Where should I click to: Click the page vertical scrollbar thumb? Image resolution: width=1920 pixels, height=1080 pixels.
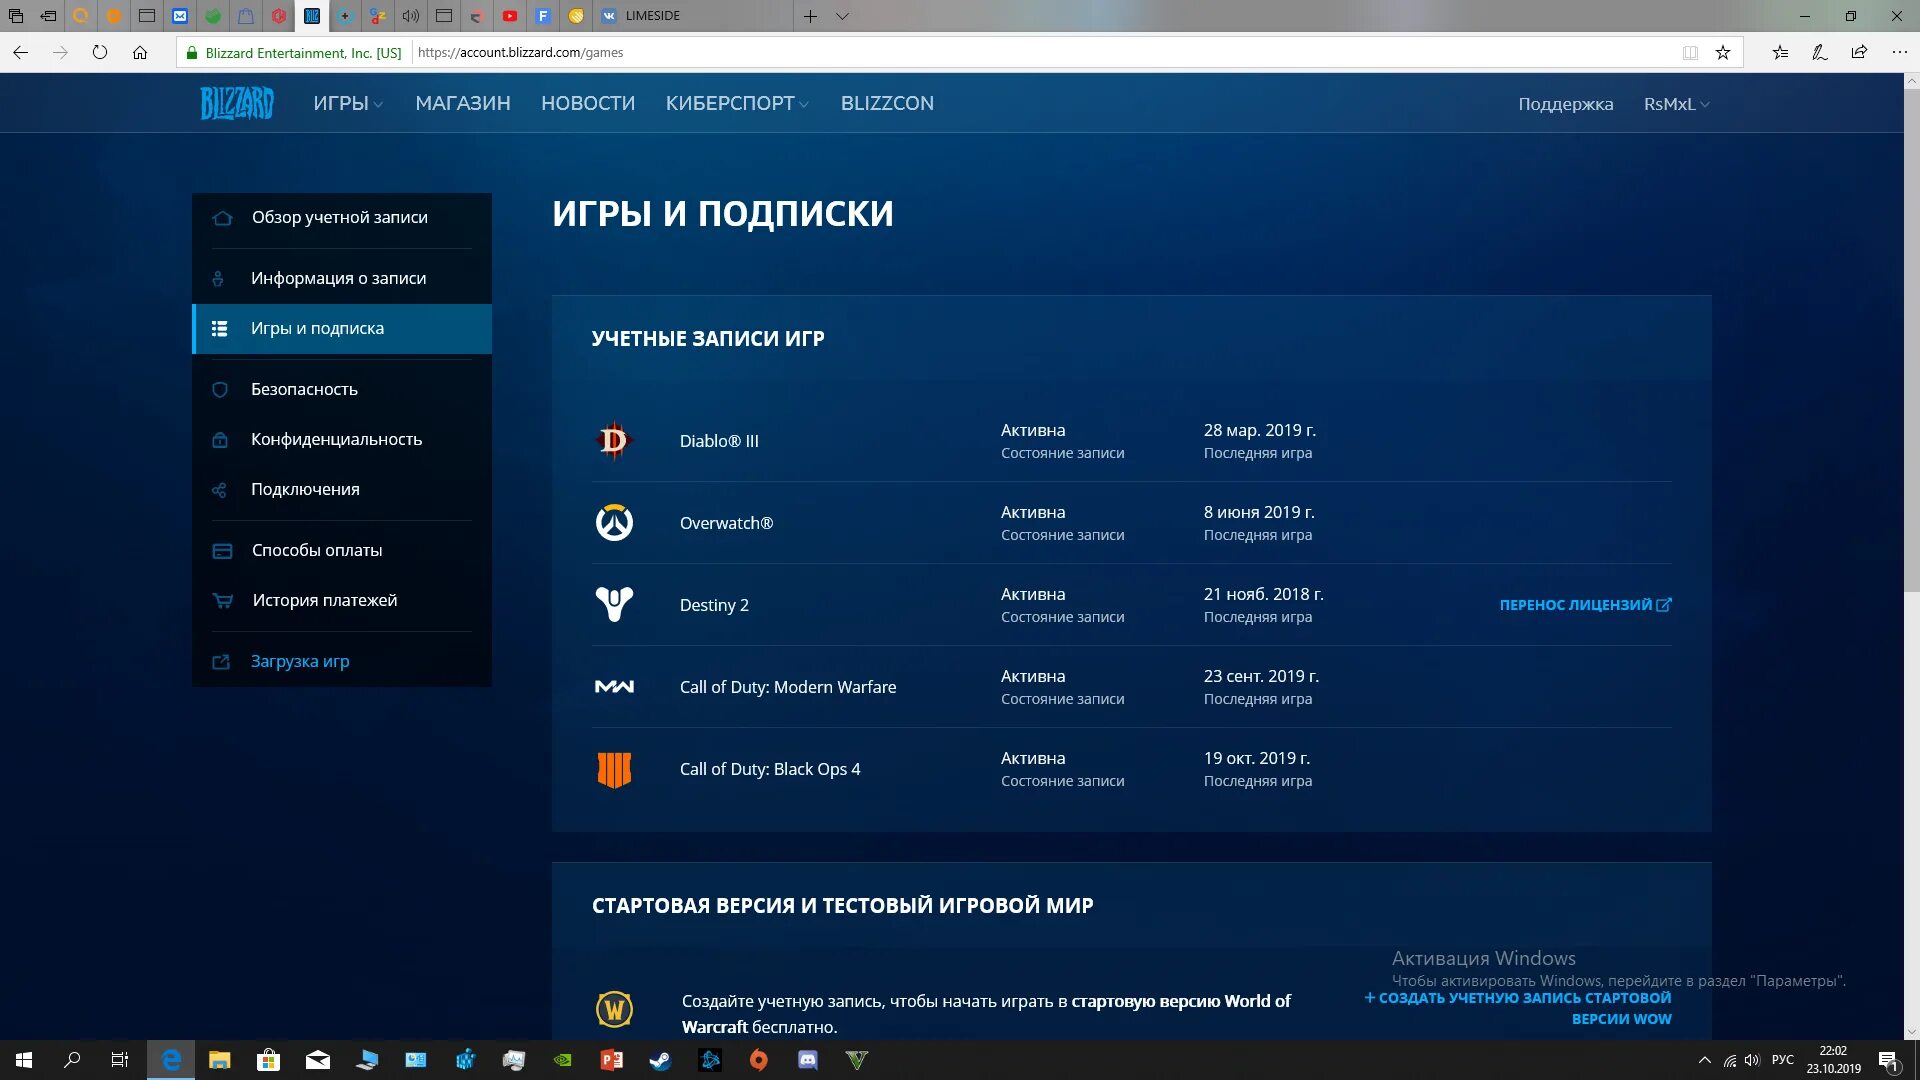click(x=1911, y=340)
